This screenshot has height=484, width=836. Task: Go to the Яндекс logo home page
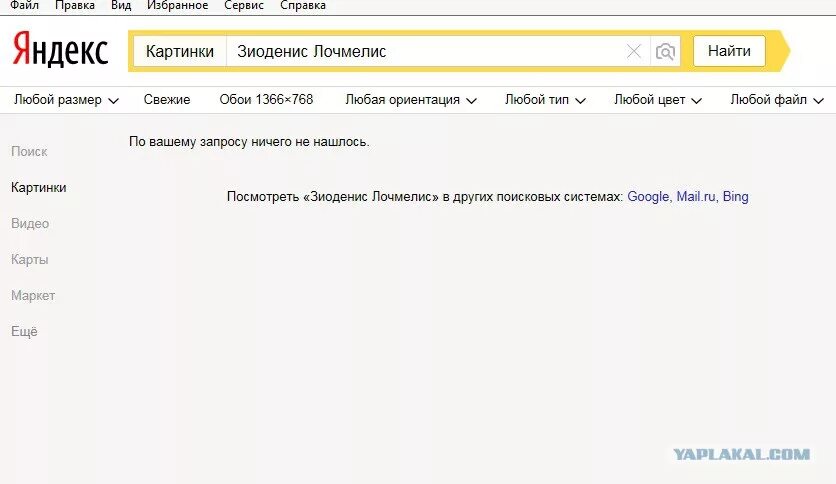60,49
